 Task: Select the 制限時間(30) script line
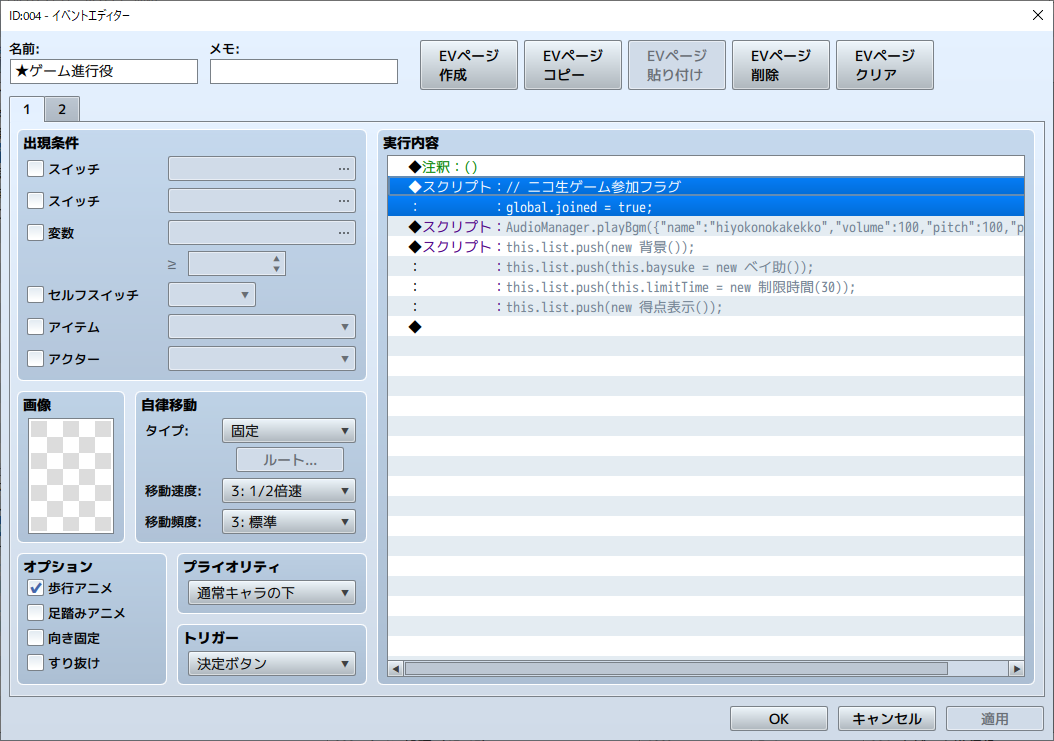click(706, 287)
